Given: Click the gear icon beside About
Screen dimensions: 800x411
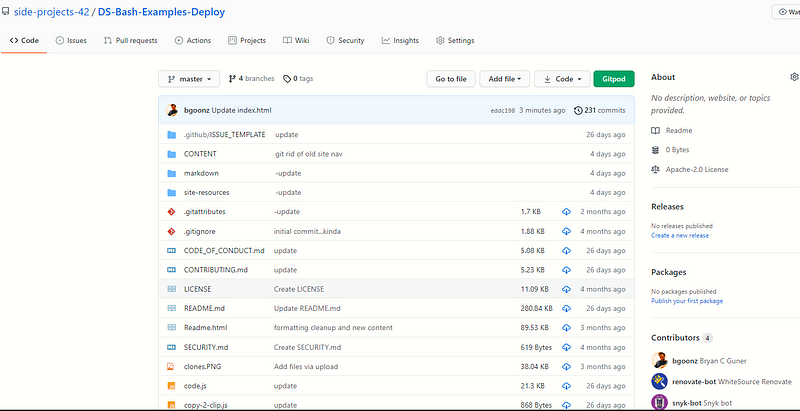Looking at the screenshot, I should 794,77.
